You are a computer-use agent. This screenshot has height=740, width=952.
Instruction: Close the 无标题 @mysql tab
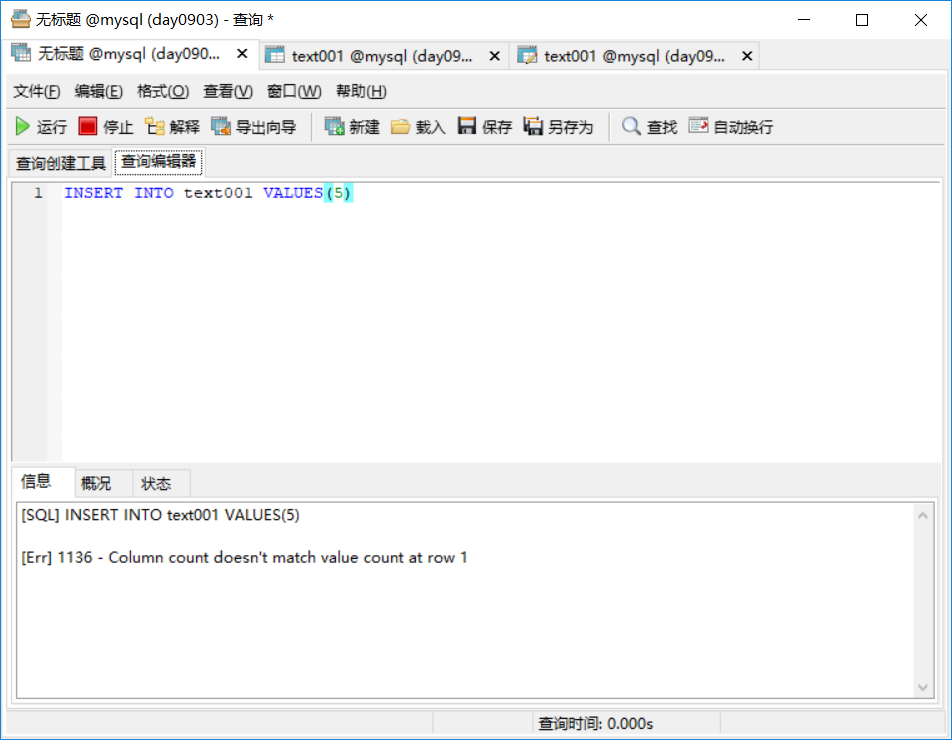coord(242,54)
